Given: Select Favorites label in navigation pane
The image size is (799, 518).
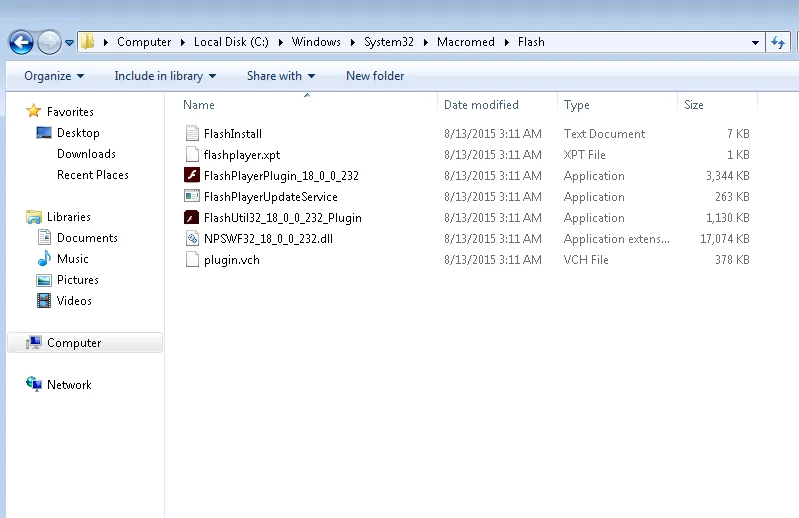Looking at the screenshot, I should pos(70,112).
